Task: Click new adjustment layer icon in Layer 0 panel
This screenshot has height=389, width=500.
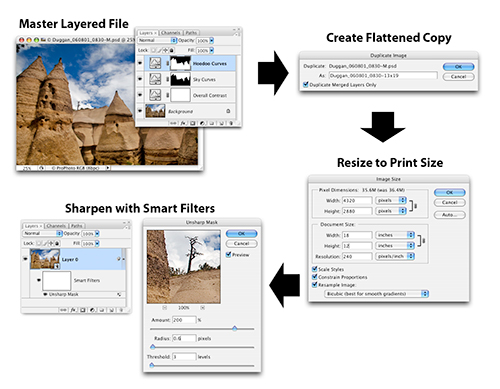Action: point(92,310)
